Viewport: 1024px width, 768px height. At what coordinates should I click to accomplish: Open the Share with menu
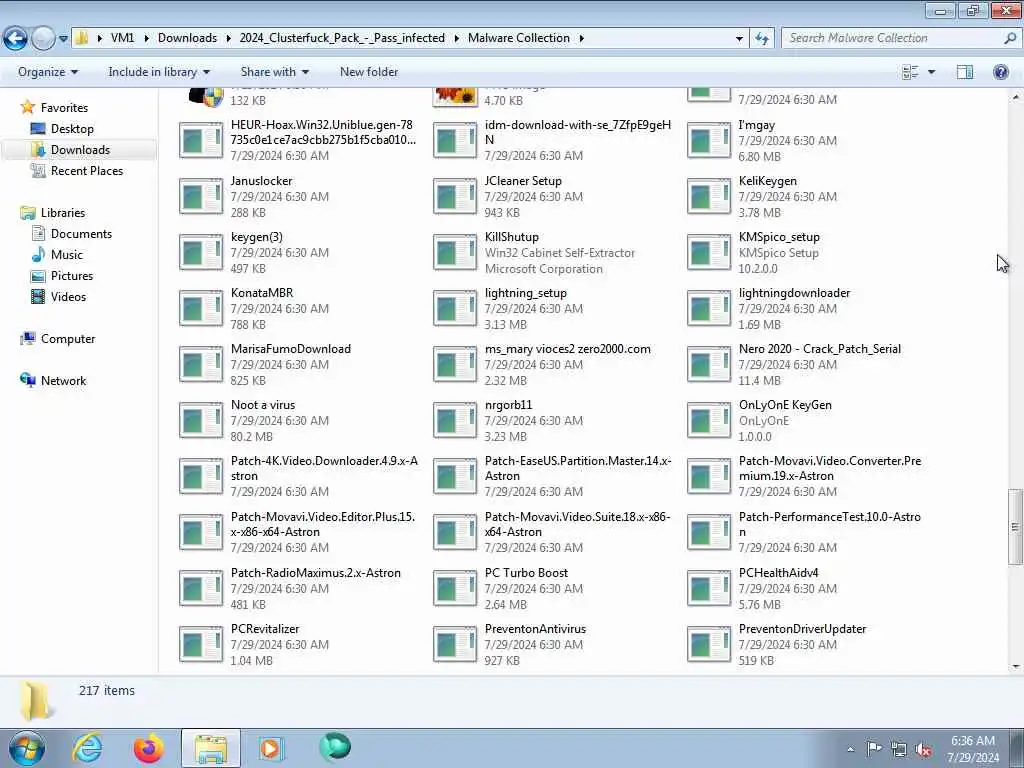pos(274,72)
